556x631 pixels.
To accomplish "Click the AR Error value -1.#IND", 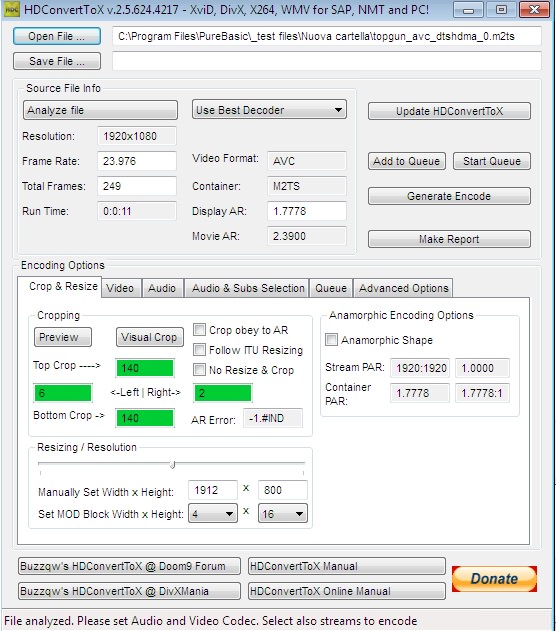I will click(x=273, y=419).
